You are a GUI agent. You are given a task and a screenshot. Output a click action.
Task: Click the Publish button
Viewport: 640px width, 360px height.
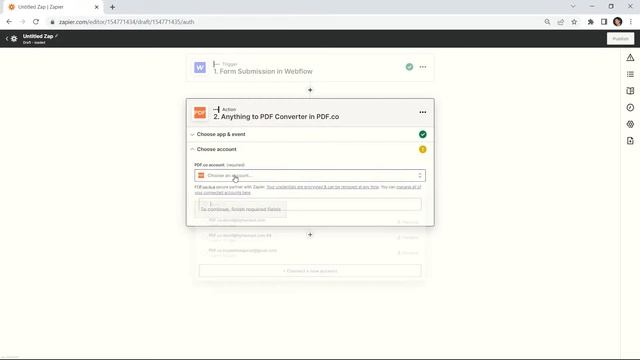pos(620,39)
